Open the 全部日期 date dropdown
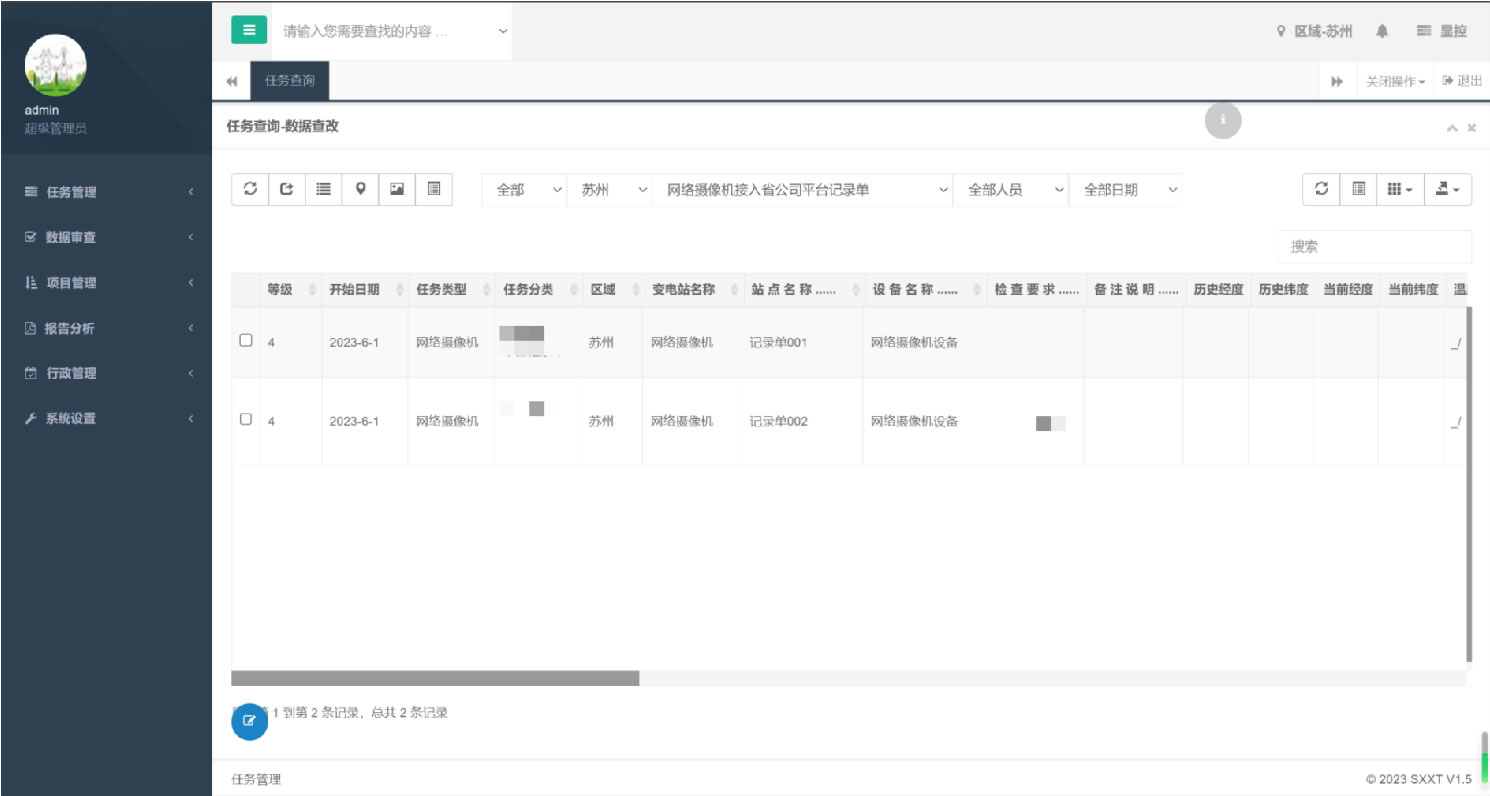 [1125, 189]
